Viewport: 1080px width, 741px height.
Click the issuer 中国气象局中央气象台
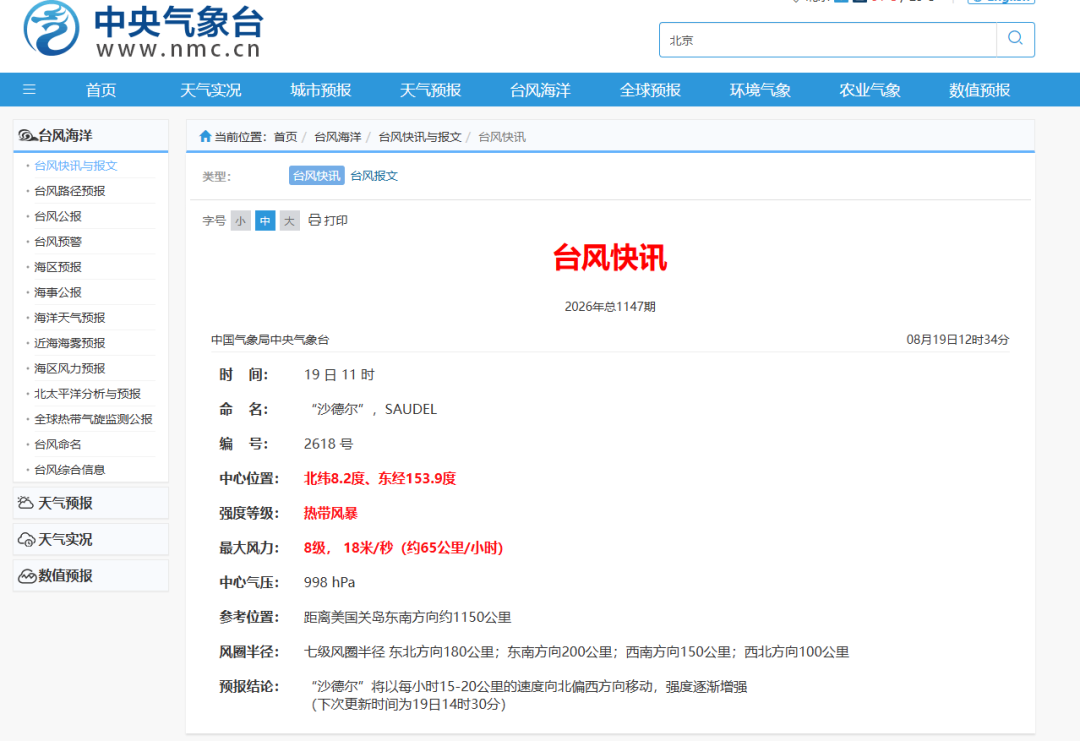(270, 340)
